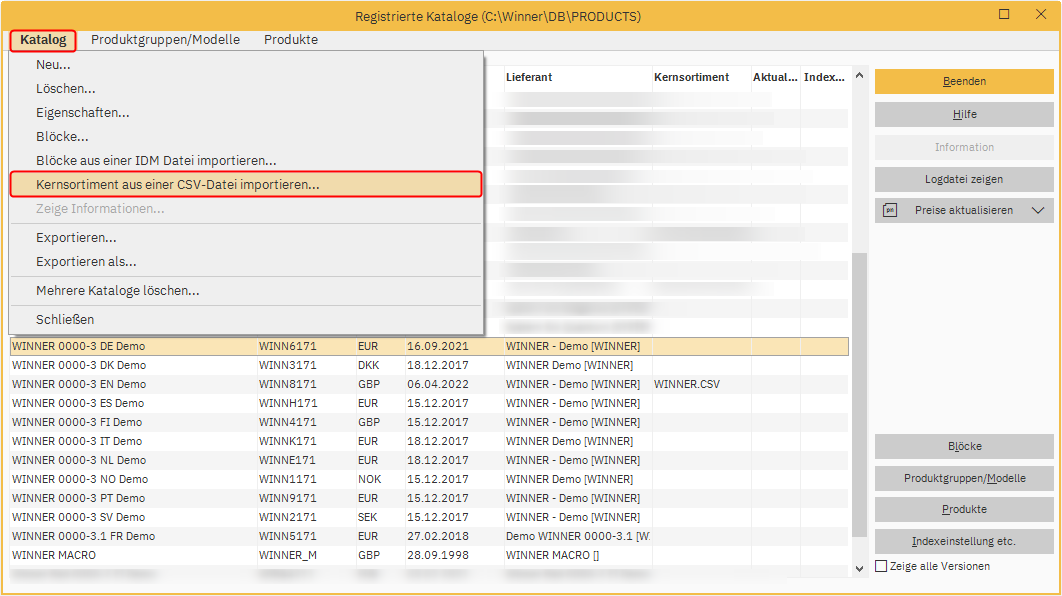Click the Hilfe button

964,115
